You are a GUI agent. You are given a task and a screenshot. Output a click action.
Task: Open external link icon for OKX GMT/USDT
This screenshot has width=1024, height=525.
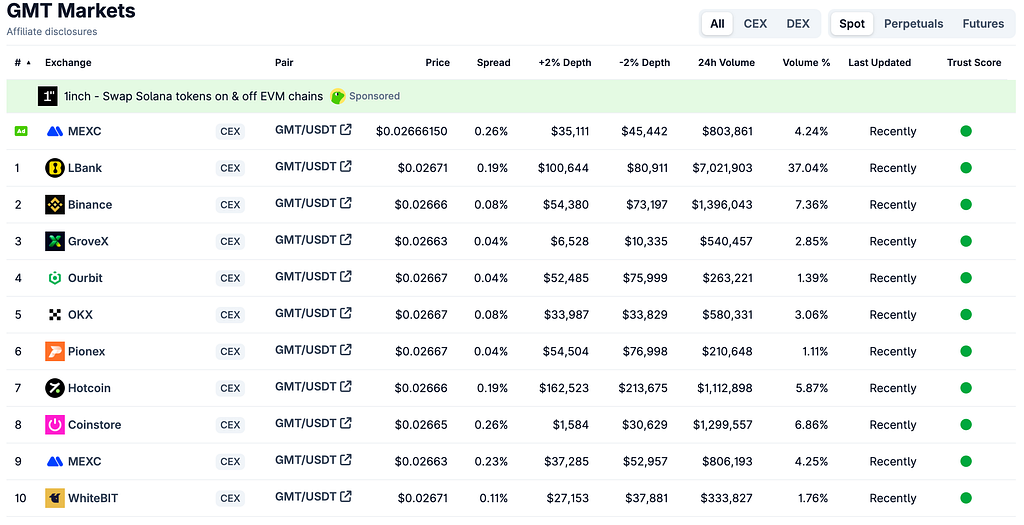point(346,313)
